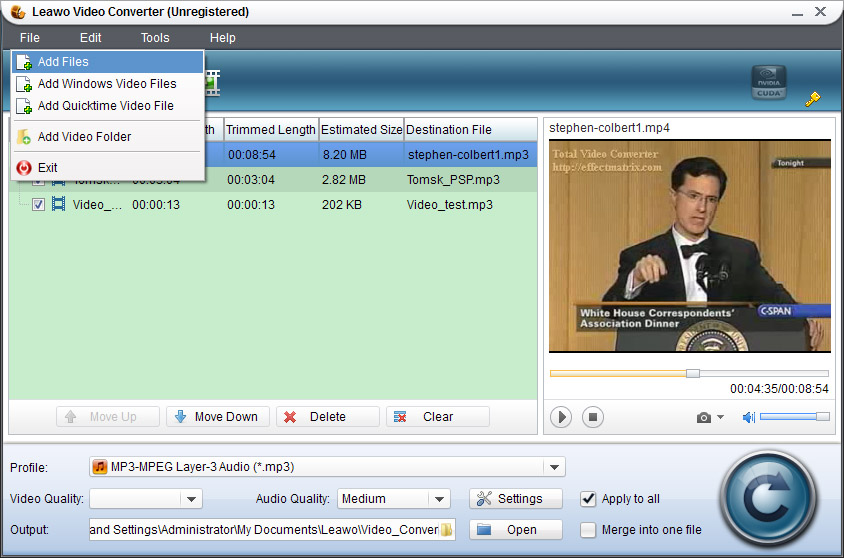Select the Video_test.mp3 destination cell
Screen dimensions: 844x558
(x=449, y=204)
